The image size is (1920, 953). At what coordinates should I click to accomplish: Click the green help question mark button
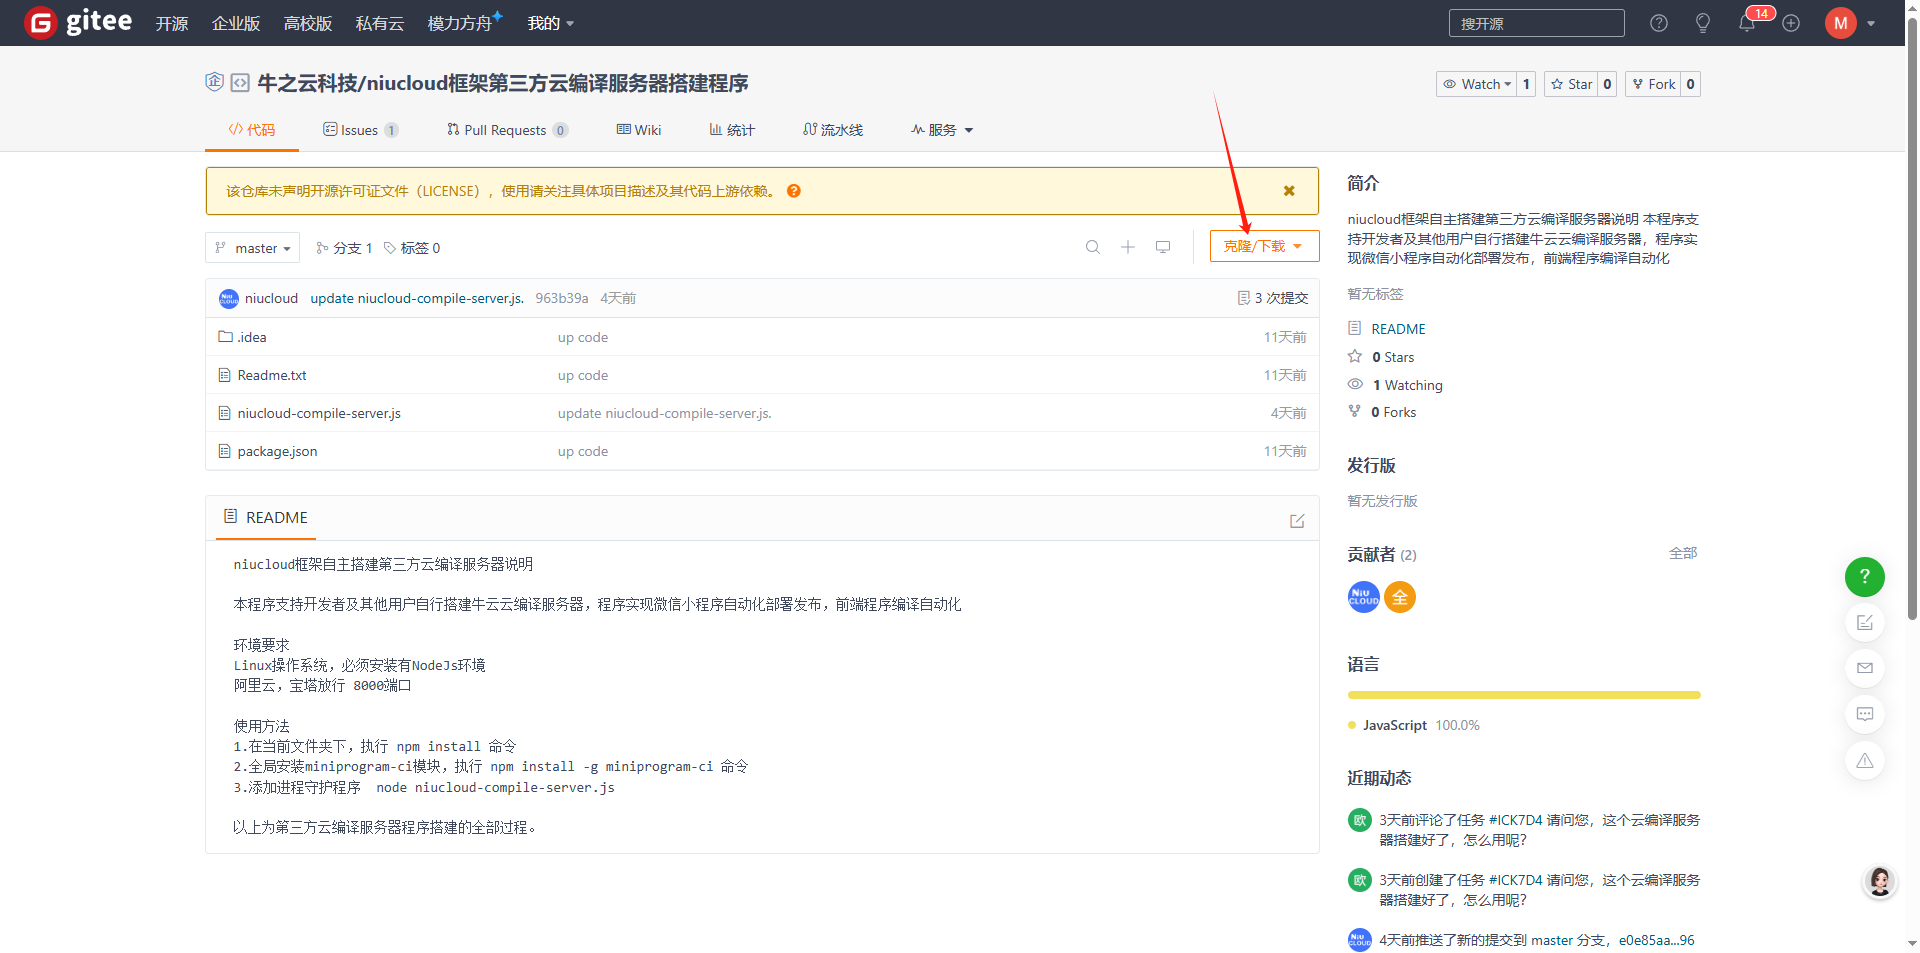(1864, 577)
